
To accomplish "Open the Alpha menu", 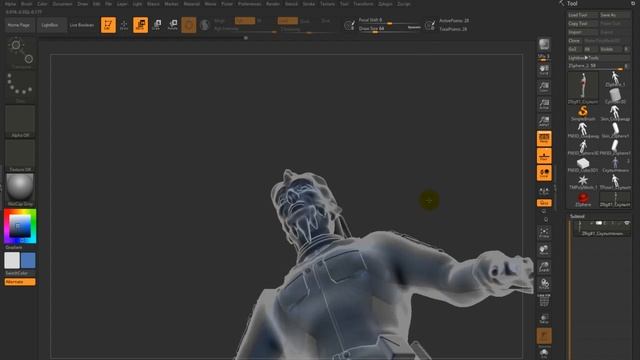I will pos(10,4).
